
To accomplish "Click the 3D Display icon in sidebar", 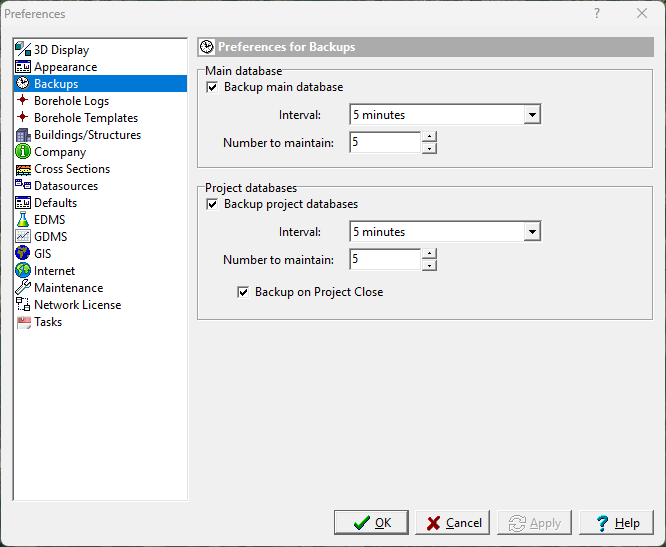I will point(23,50).
